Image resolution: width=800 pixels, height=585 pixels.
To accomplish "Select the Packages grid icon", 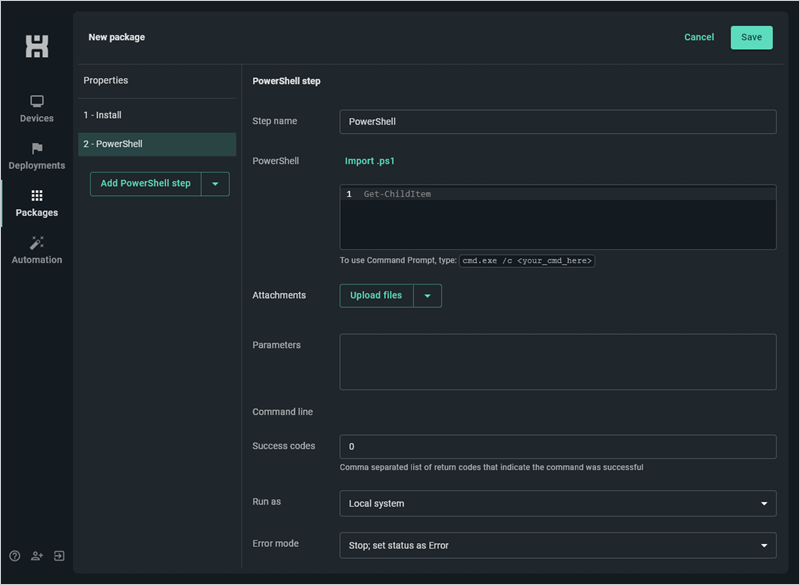I will point(37,195).
